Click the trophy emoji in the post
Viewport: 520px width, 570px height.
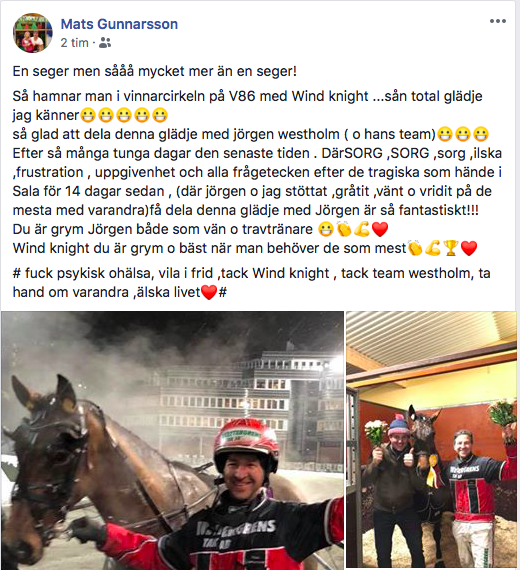pyautogui.click(x=451, y=249)
